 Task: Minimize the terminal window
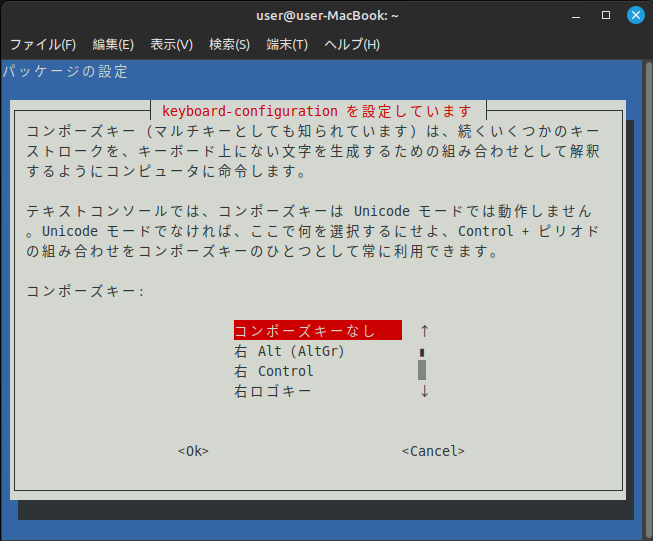tap(576, 16)
